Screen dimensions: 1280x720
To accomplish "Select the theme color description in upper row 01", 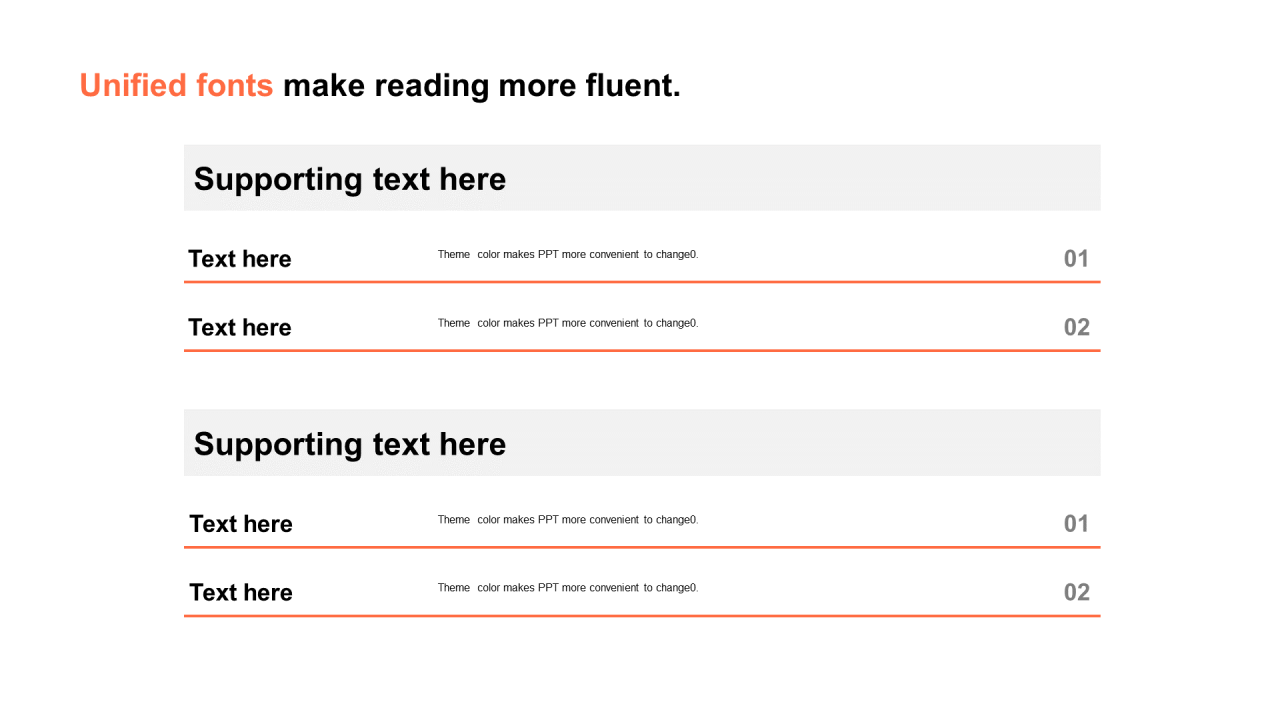I will tap(568, 254).
